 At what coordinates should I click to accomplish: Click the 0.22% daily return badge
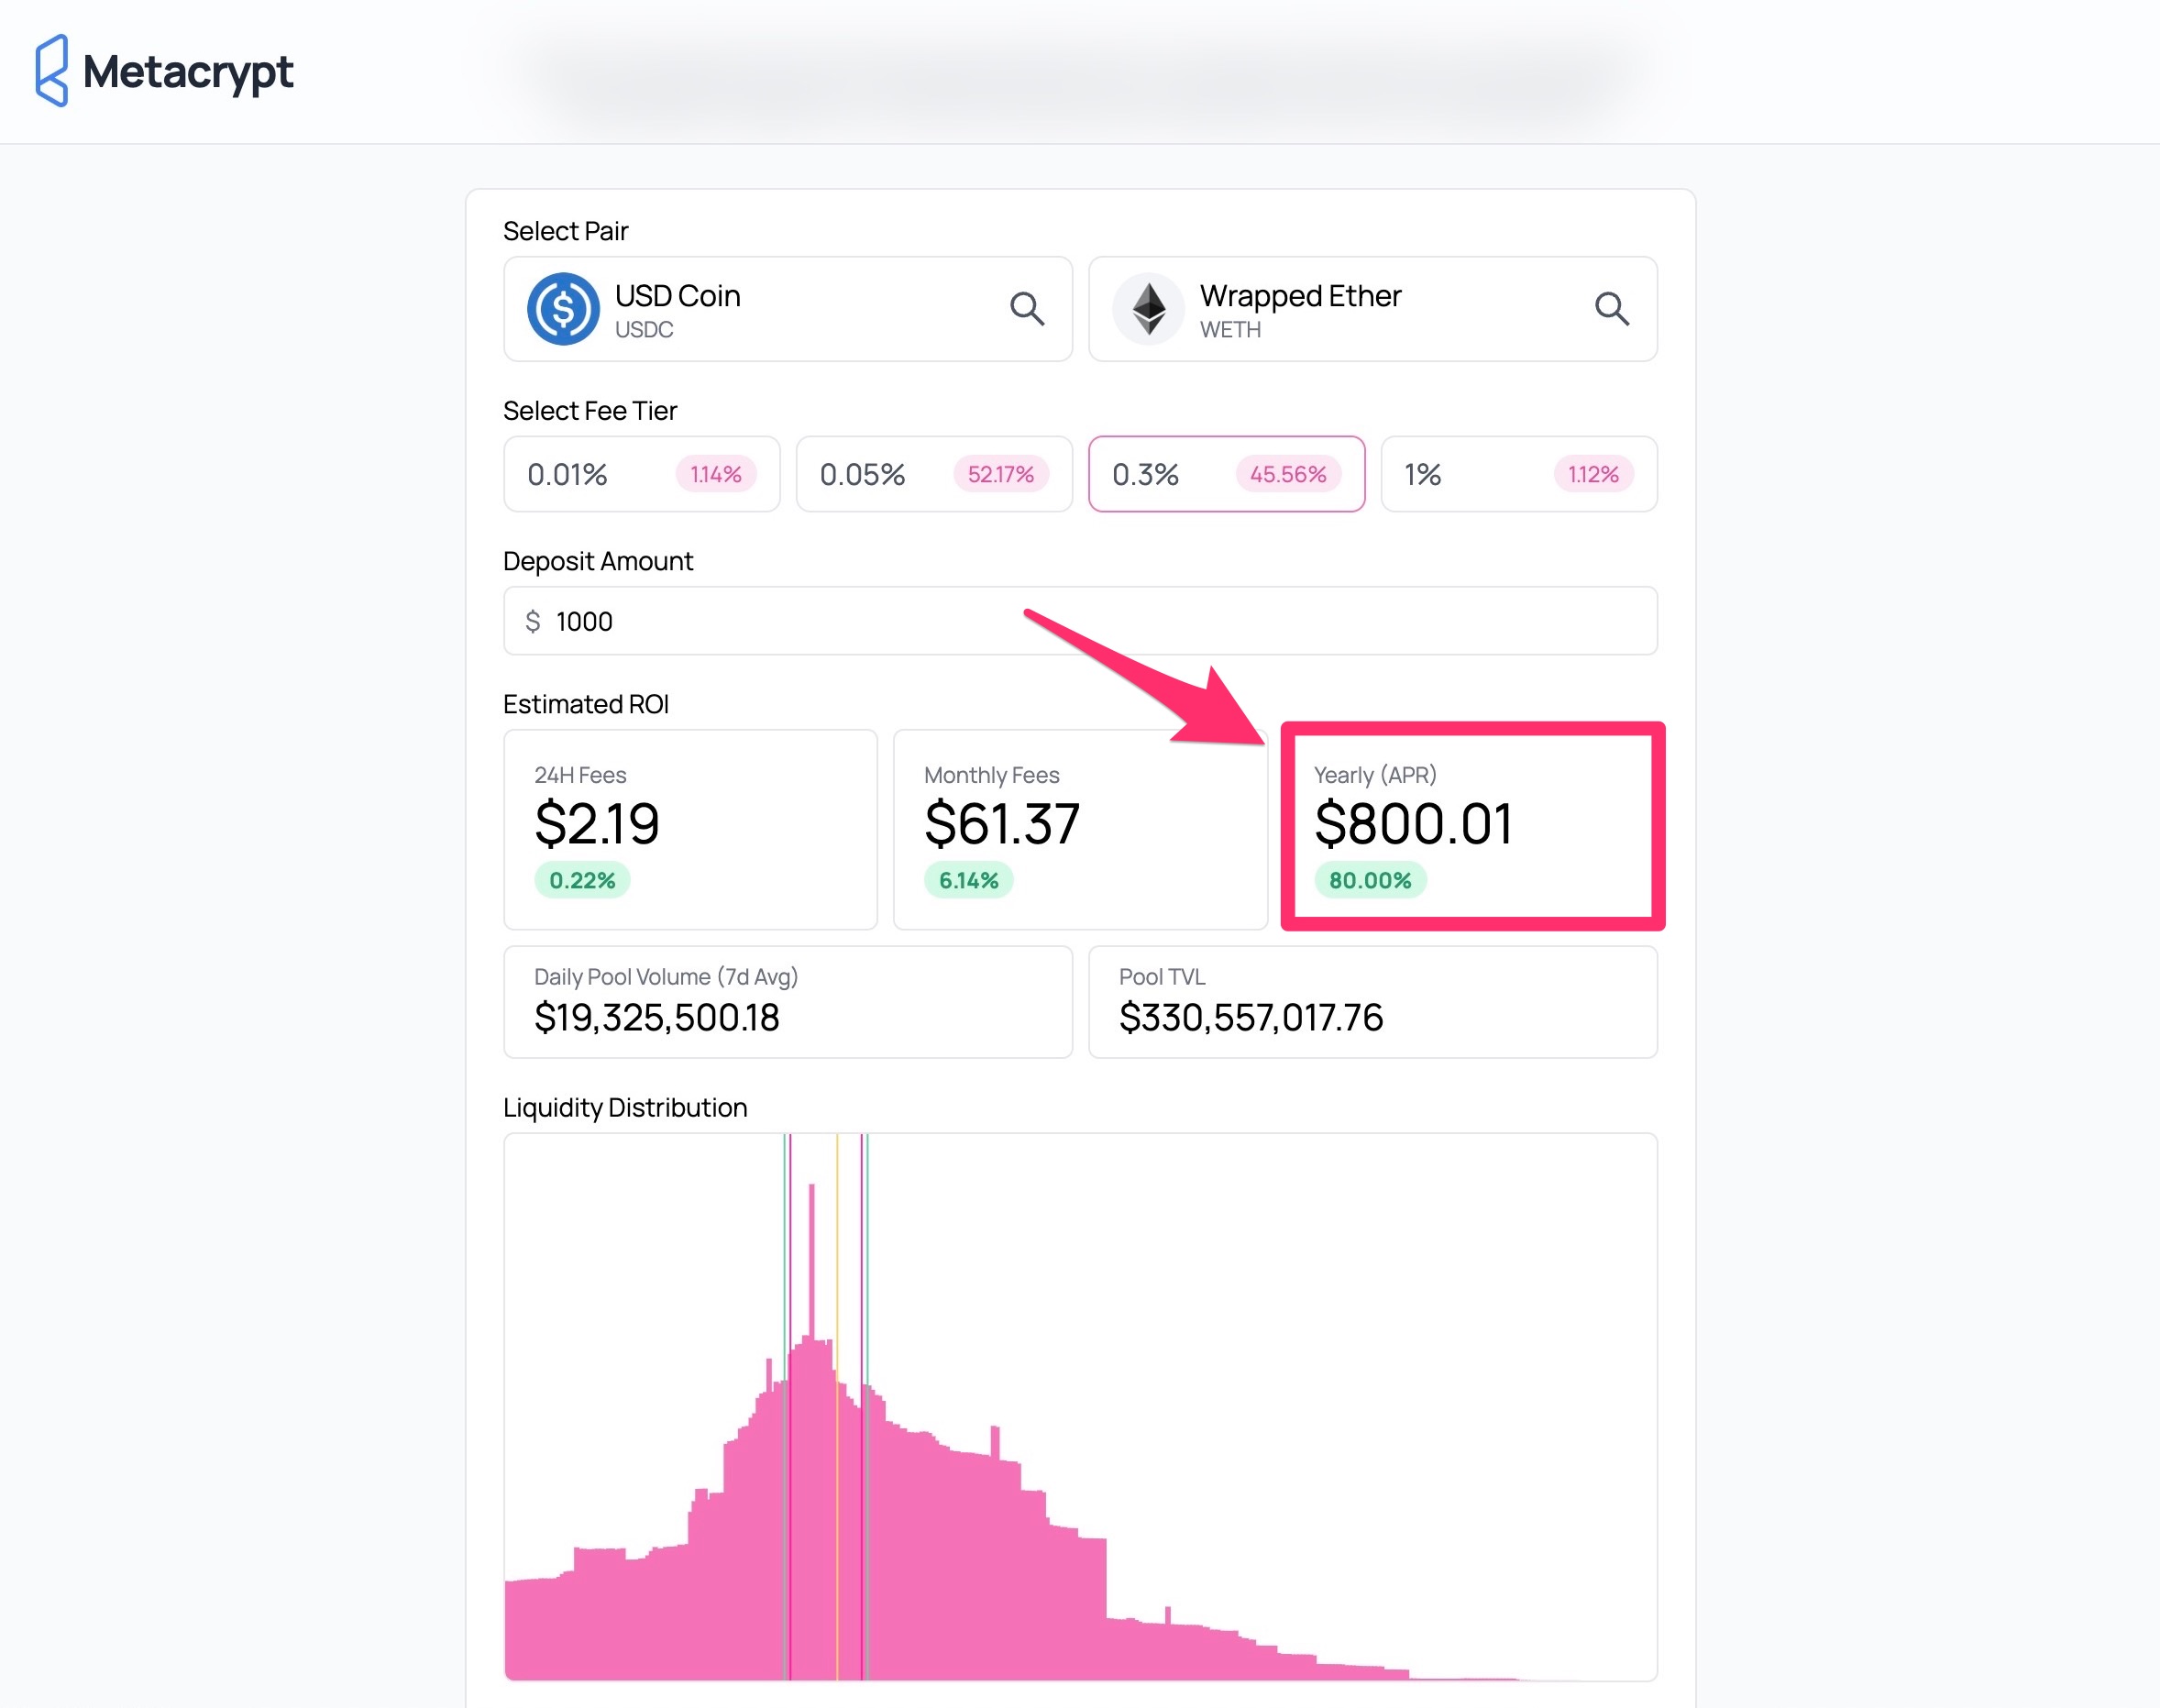point(582,880)
